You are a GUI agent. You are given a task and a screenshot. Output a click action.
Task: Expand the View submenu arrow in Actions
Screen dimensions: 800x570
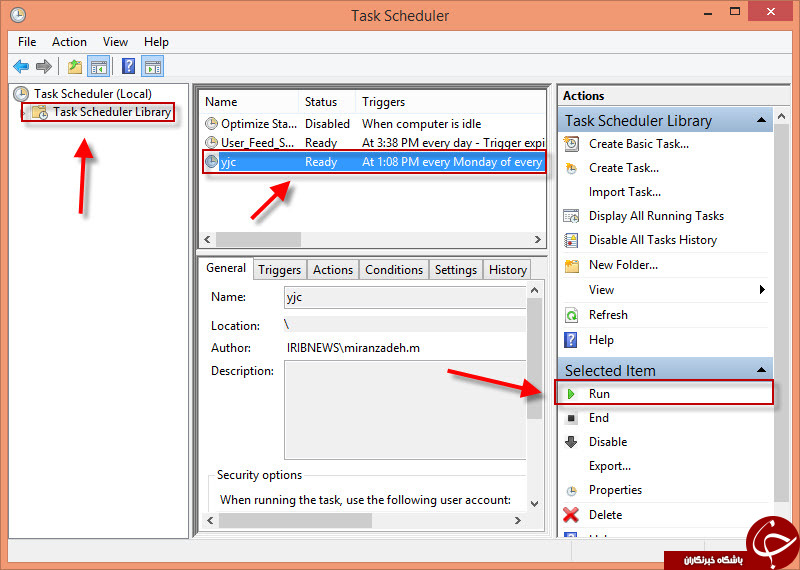pyautogui.click(x=762, y=290)
